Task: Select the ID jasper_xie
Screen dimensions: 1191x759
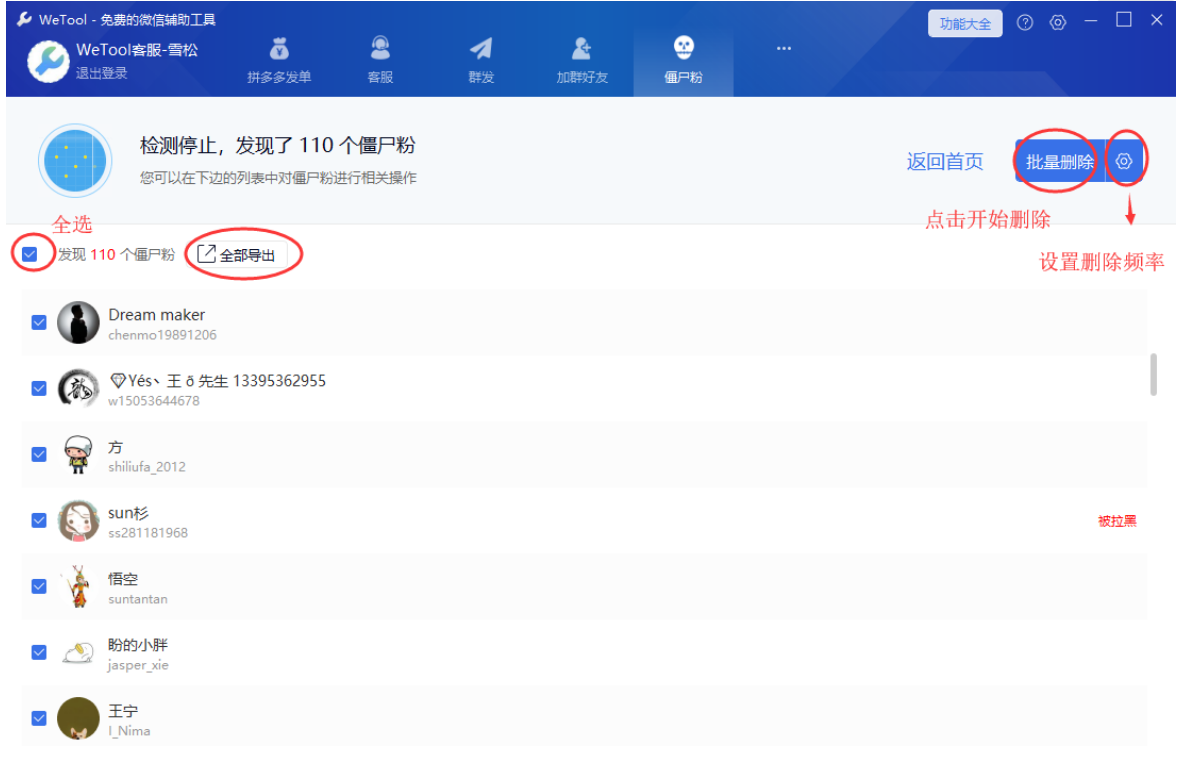Action: (138, 665)
